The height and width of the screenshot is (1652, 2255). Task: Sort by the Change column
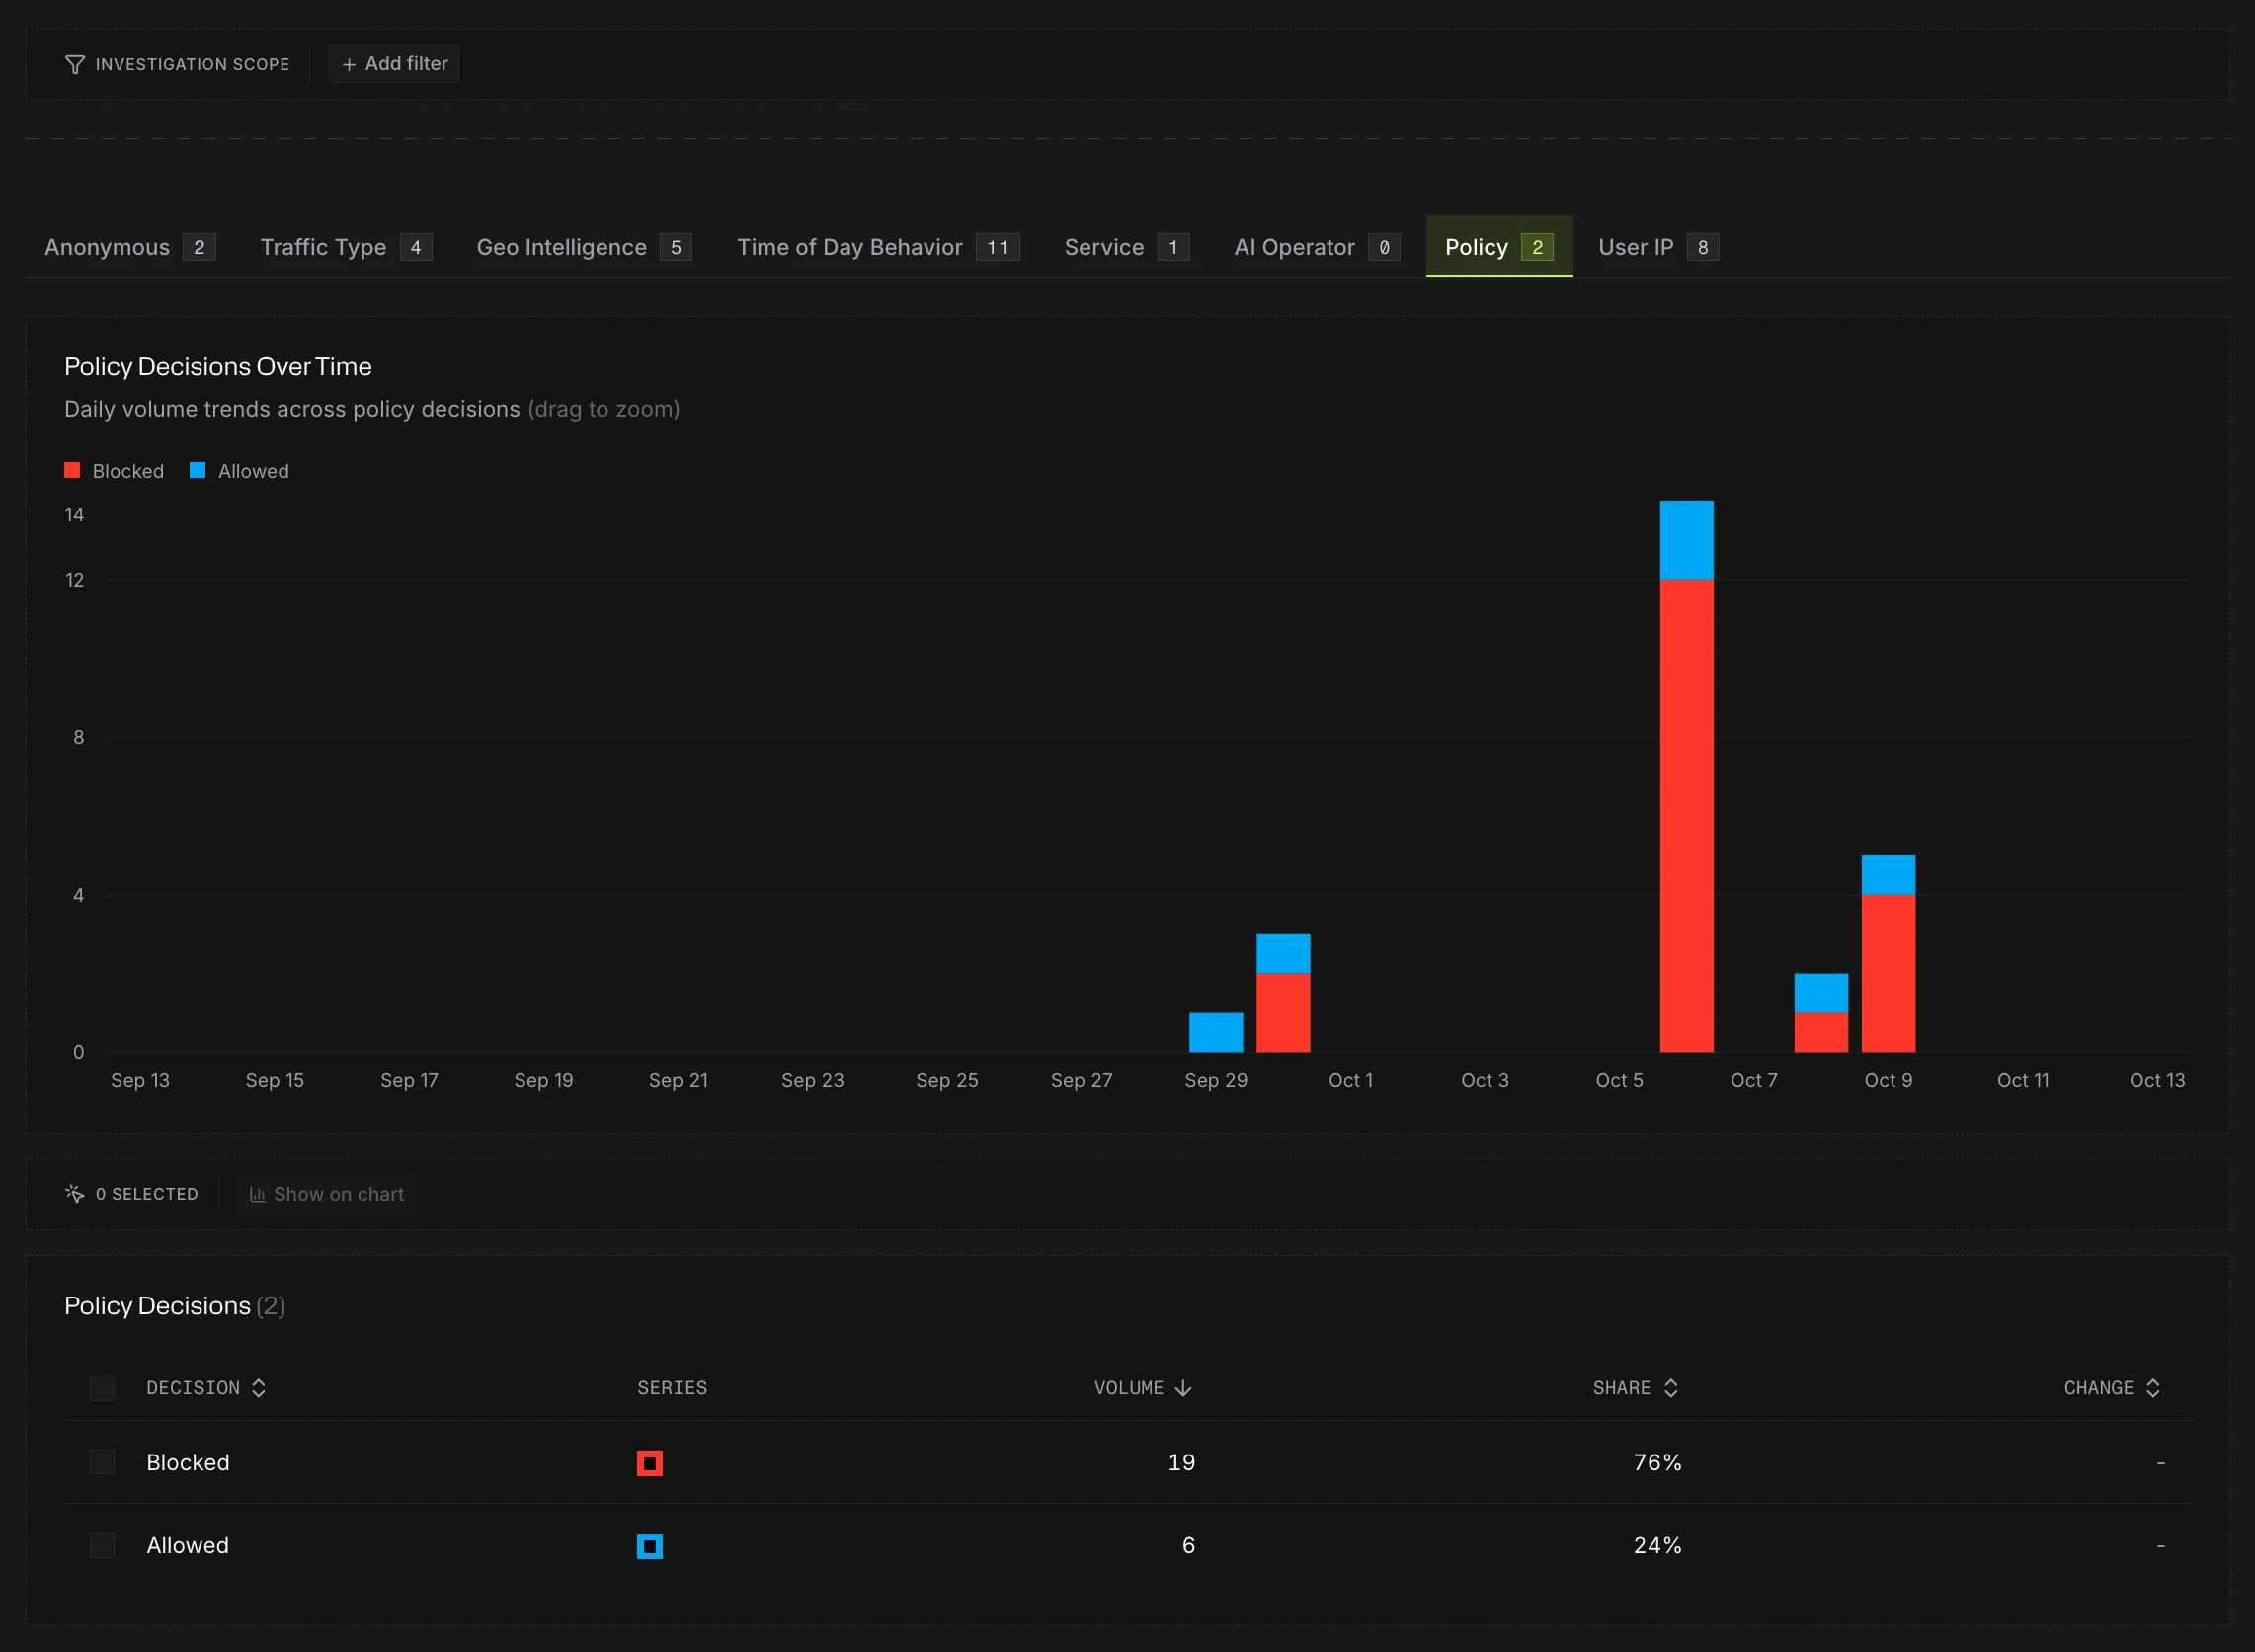coord(2113,1388)
